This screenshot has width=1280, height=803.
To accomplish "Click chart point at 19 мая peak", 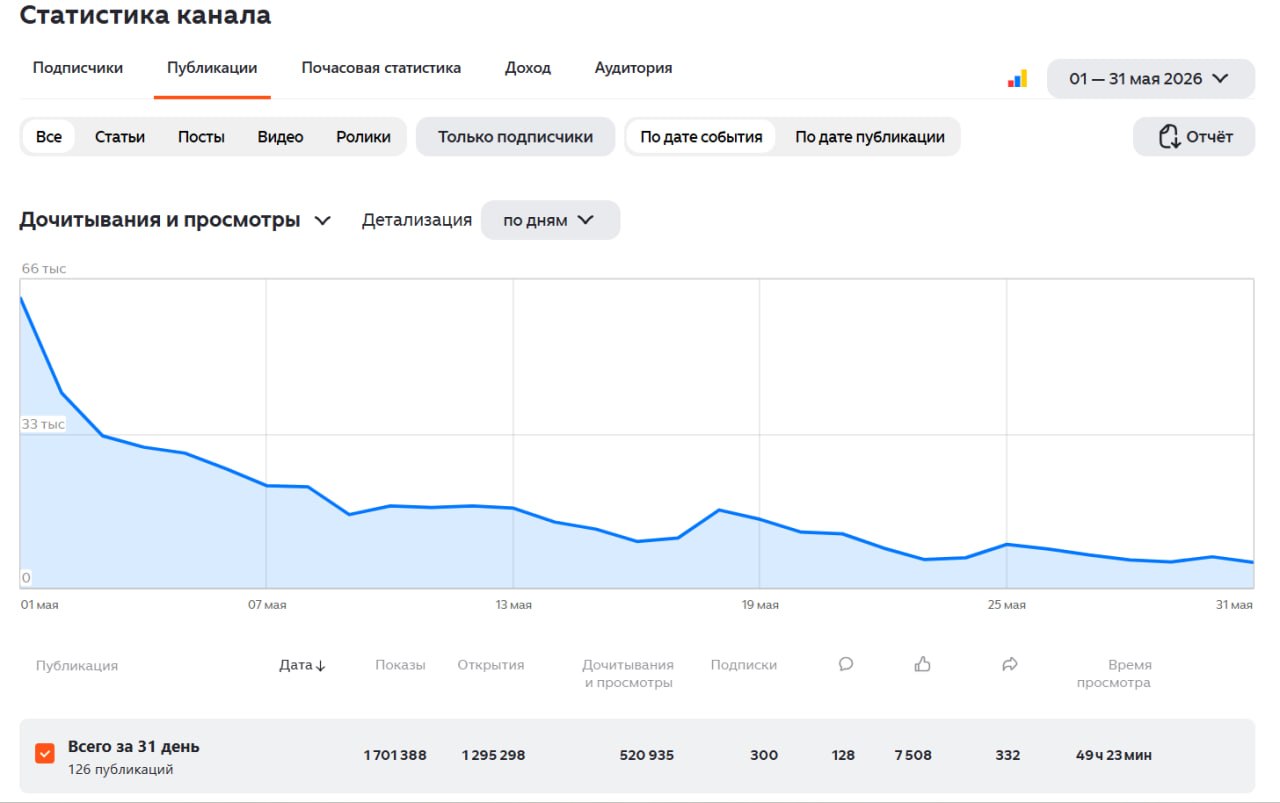I will [x=719, y=510].
